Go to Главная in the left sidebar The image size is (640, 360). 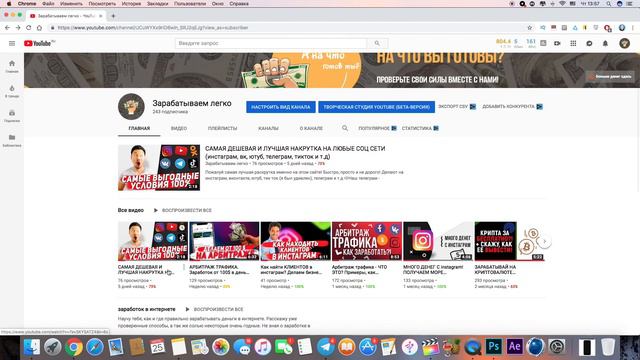point(12,66)
